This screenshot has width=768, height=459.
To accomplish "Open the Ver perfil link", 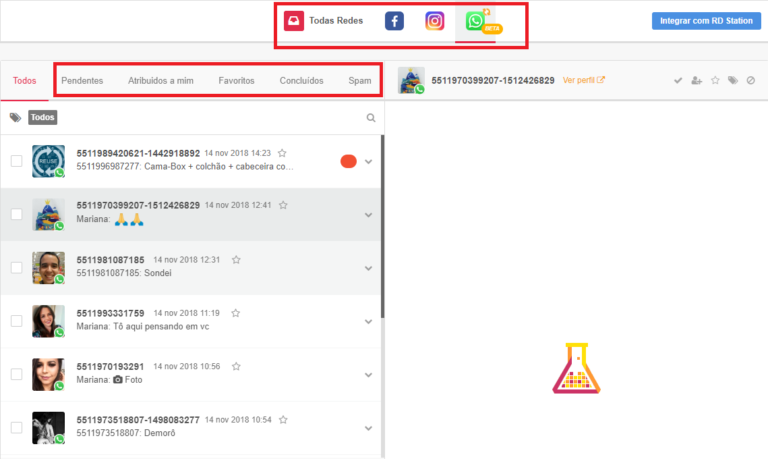I will pyautogui.click(x=583, y=80).
